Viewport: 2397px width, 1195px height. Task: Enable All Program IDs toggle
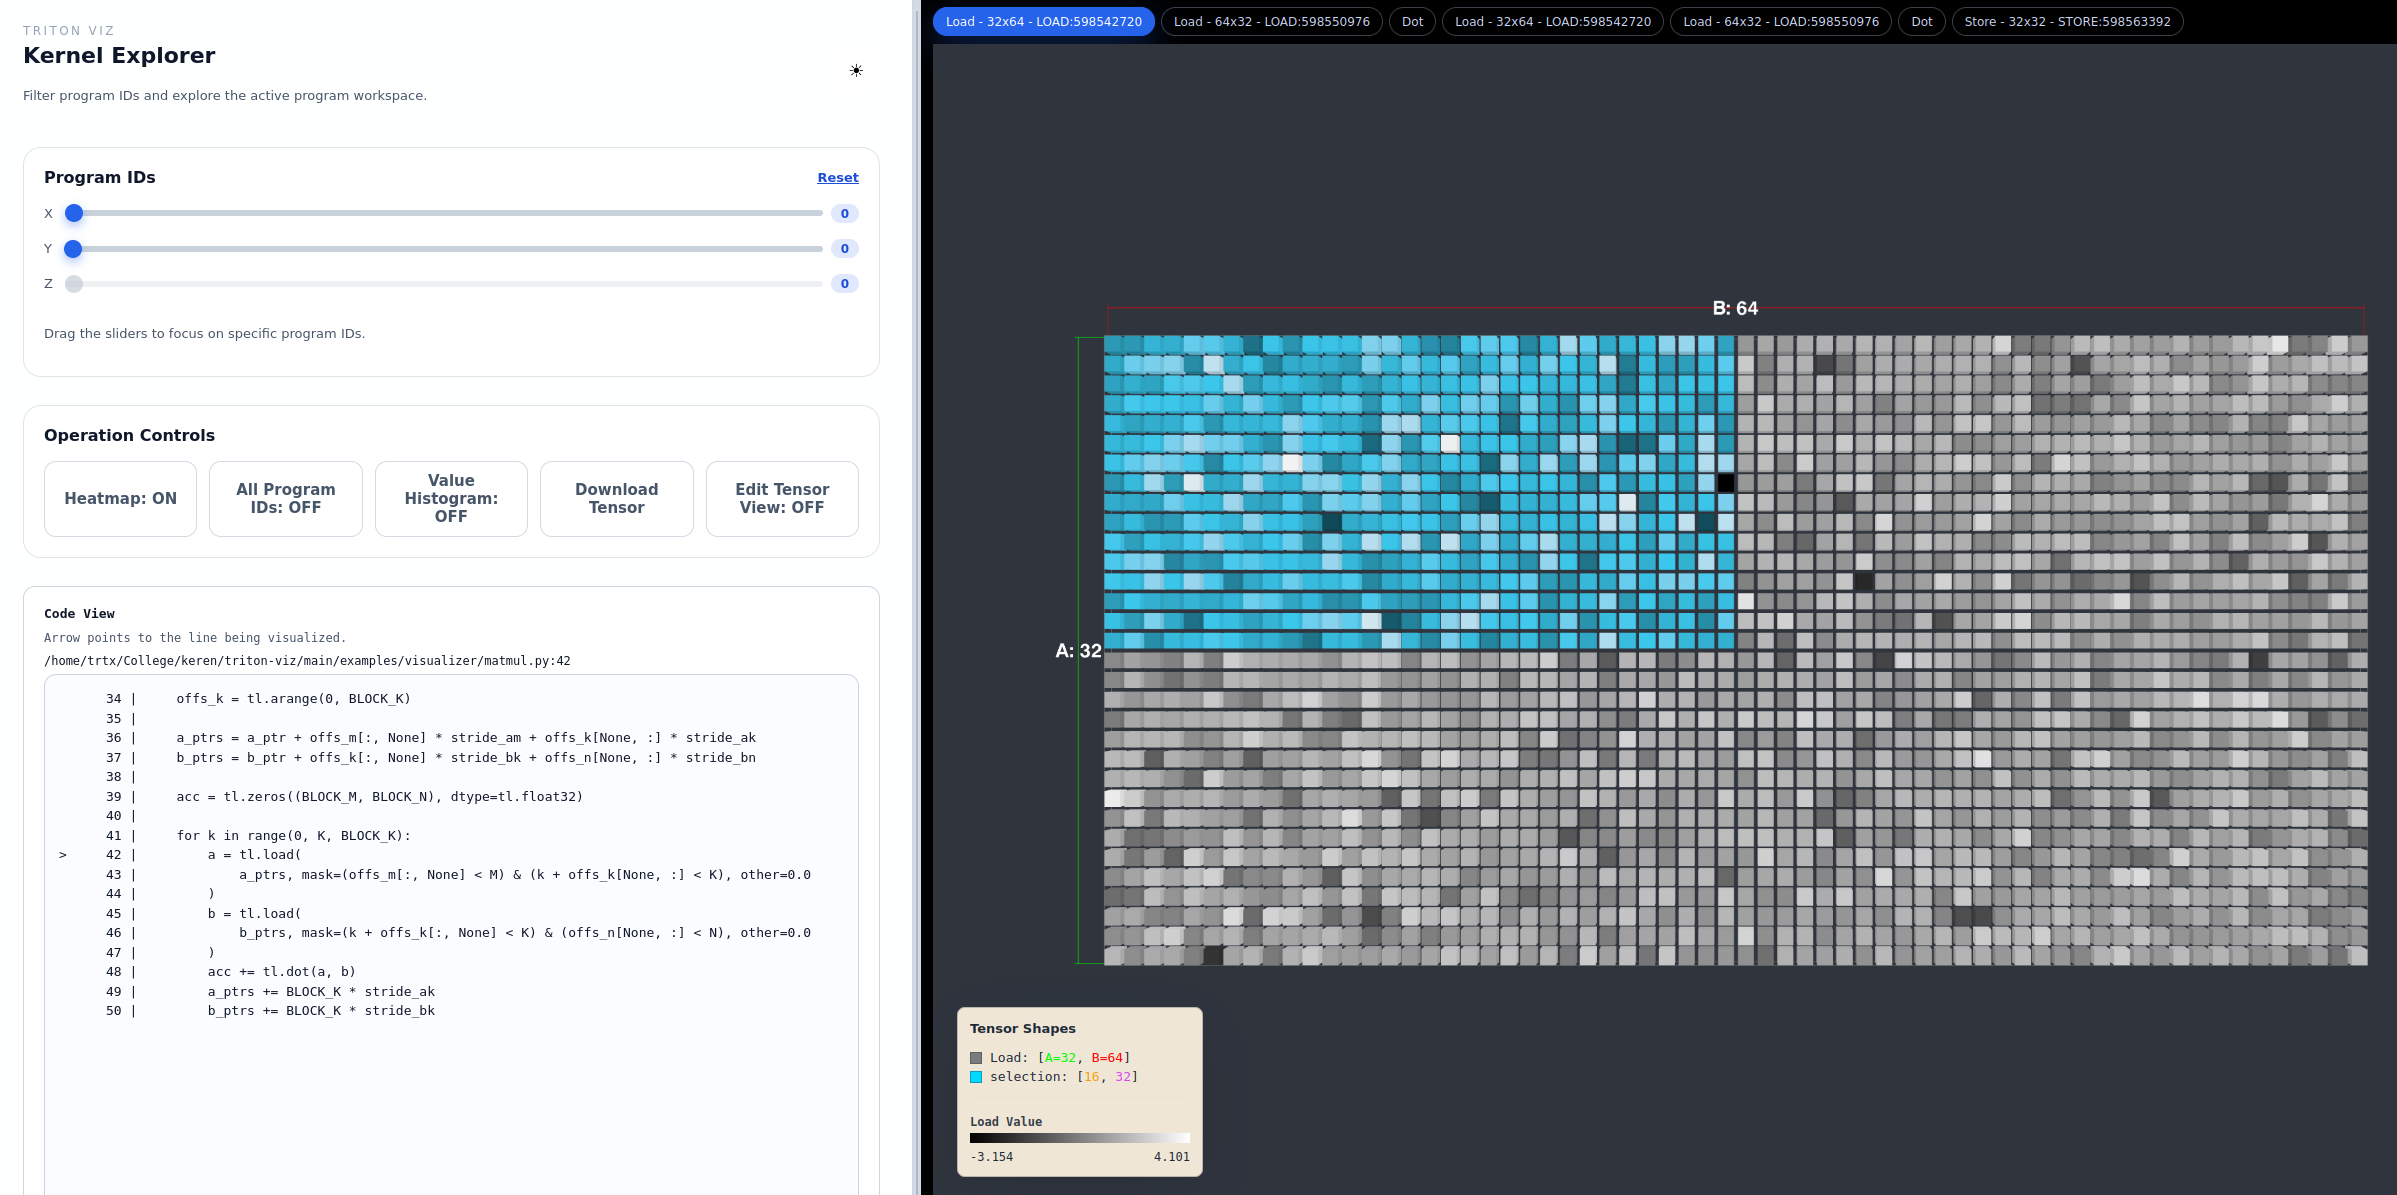[x=285, y=498]
